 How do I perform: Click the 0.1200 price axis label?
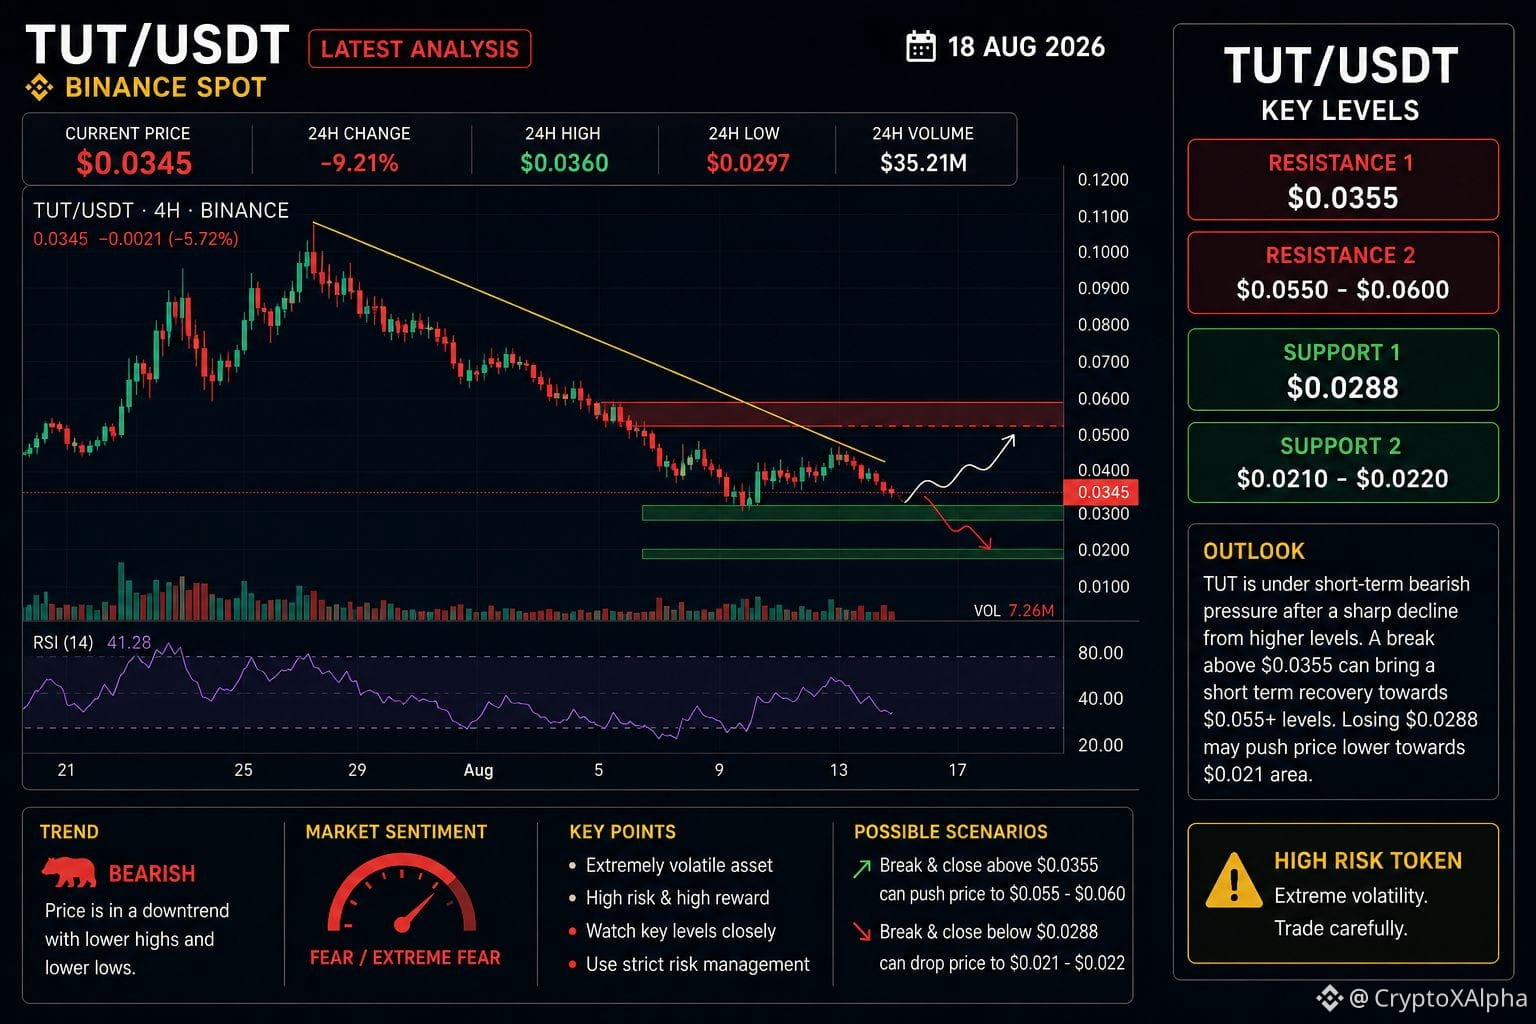tap(1103, 180)
